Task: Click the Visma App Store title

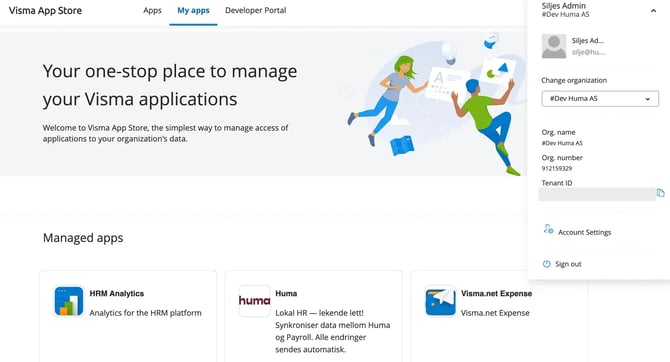Action: click(x=45, y=11)
